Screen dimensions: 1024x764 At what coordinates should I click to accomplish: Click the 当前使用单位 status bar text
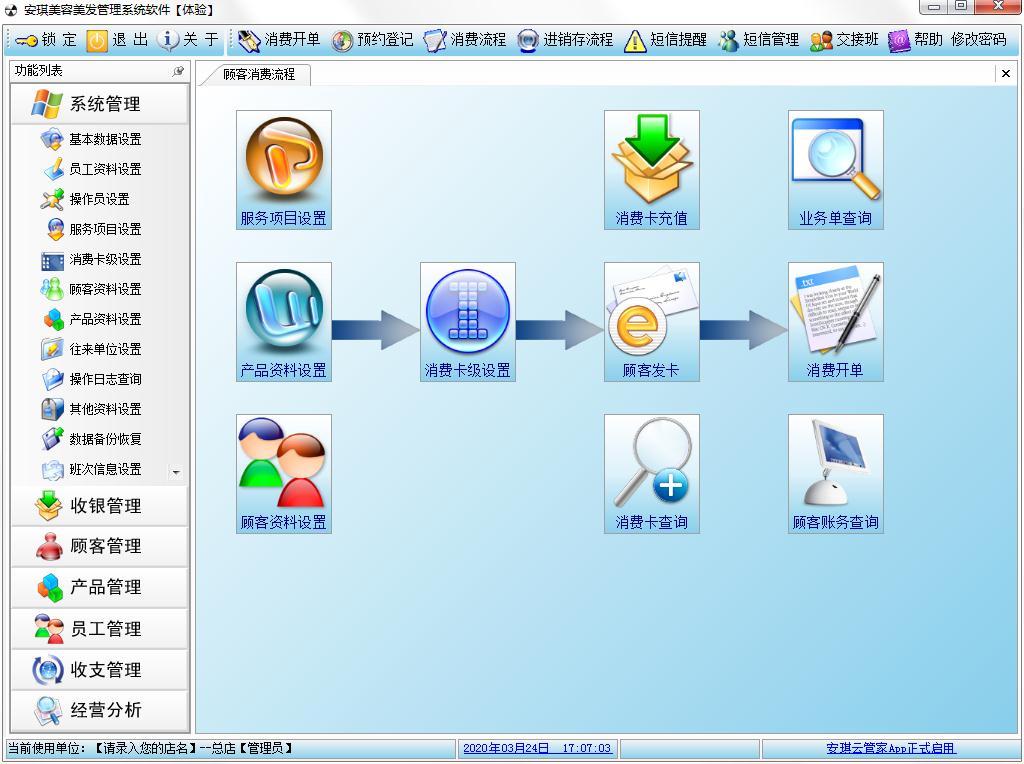[150, 748]
